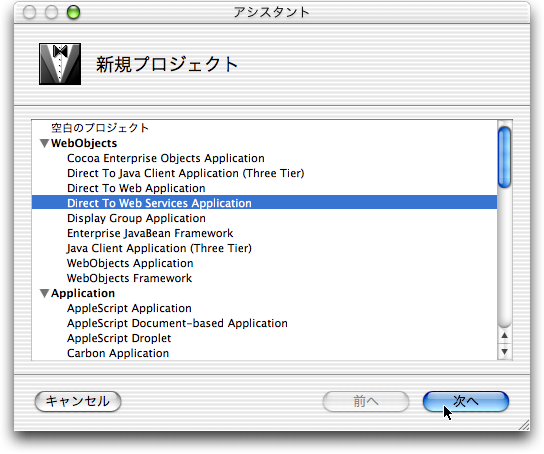Image resolution: width=544 pixels, height=454 pixels.
Task: Click the tuxedo assistant icon
Action: click(60, 64)
